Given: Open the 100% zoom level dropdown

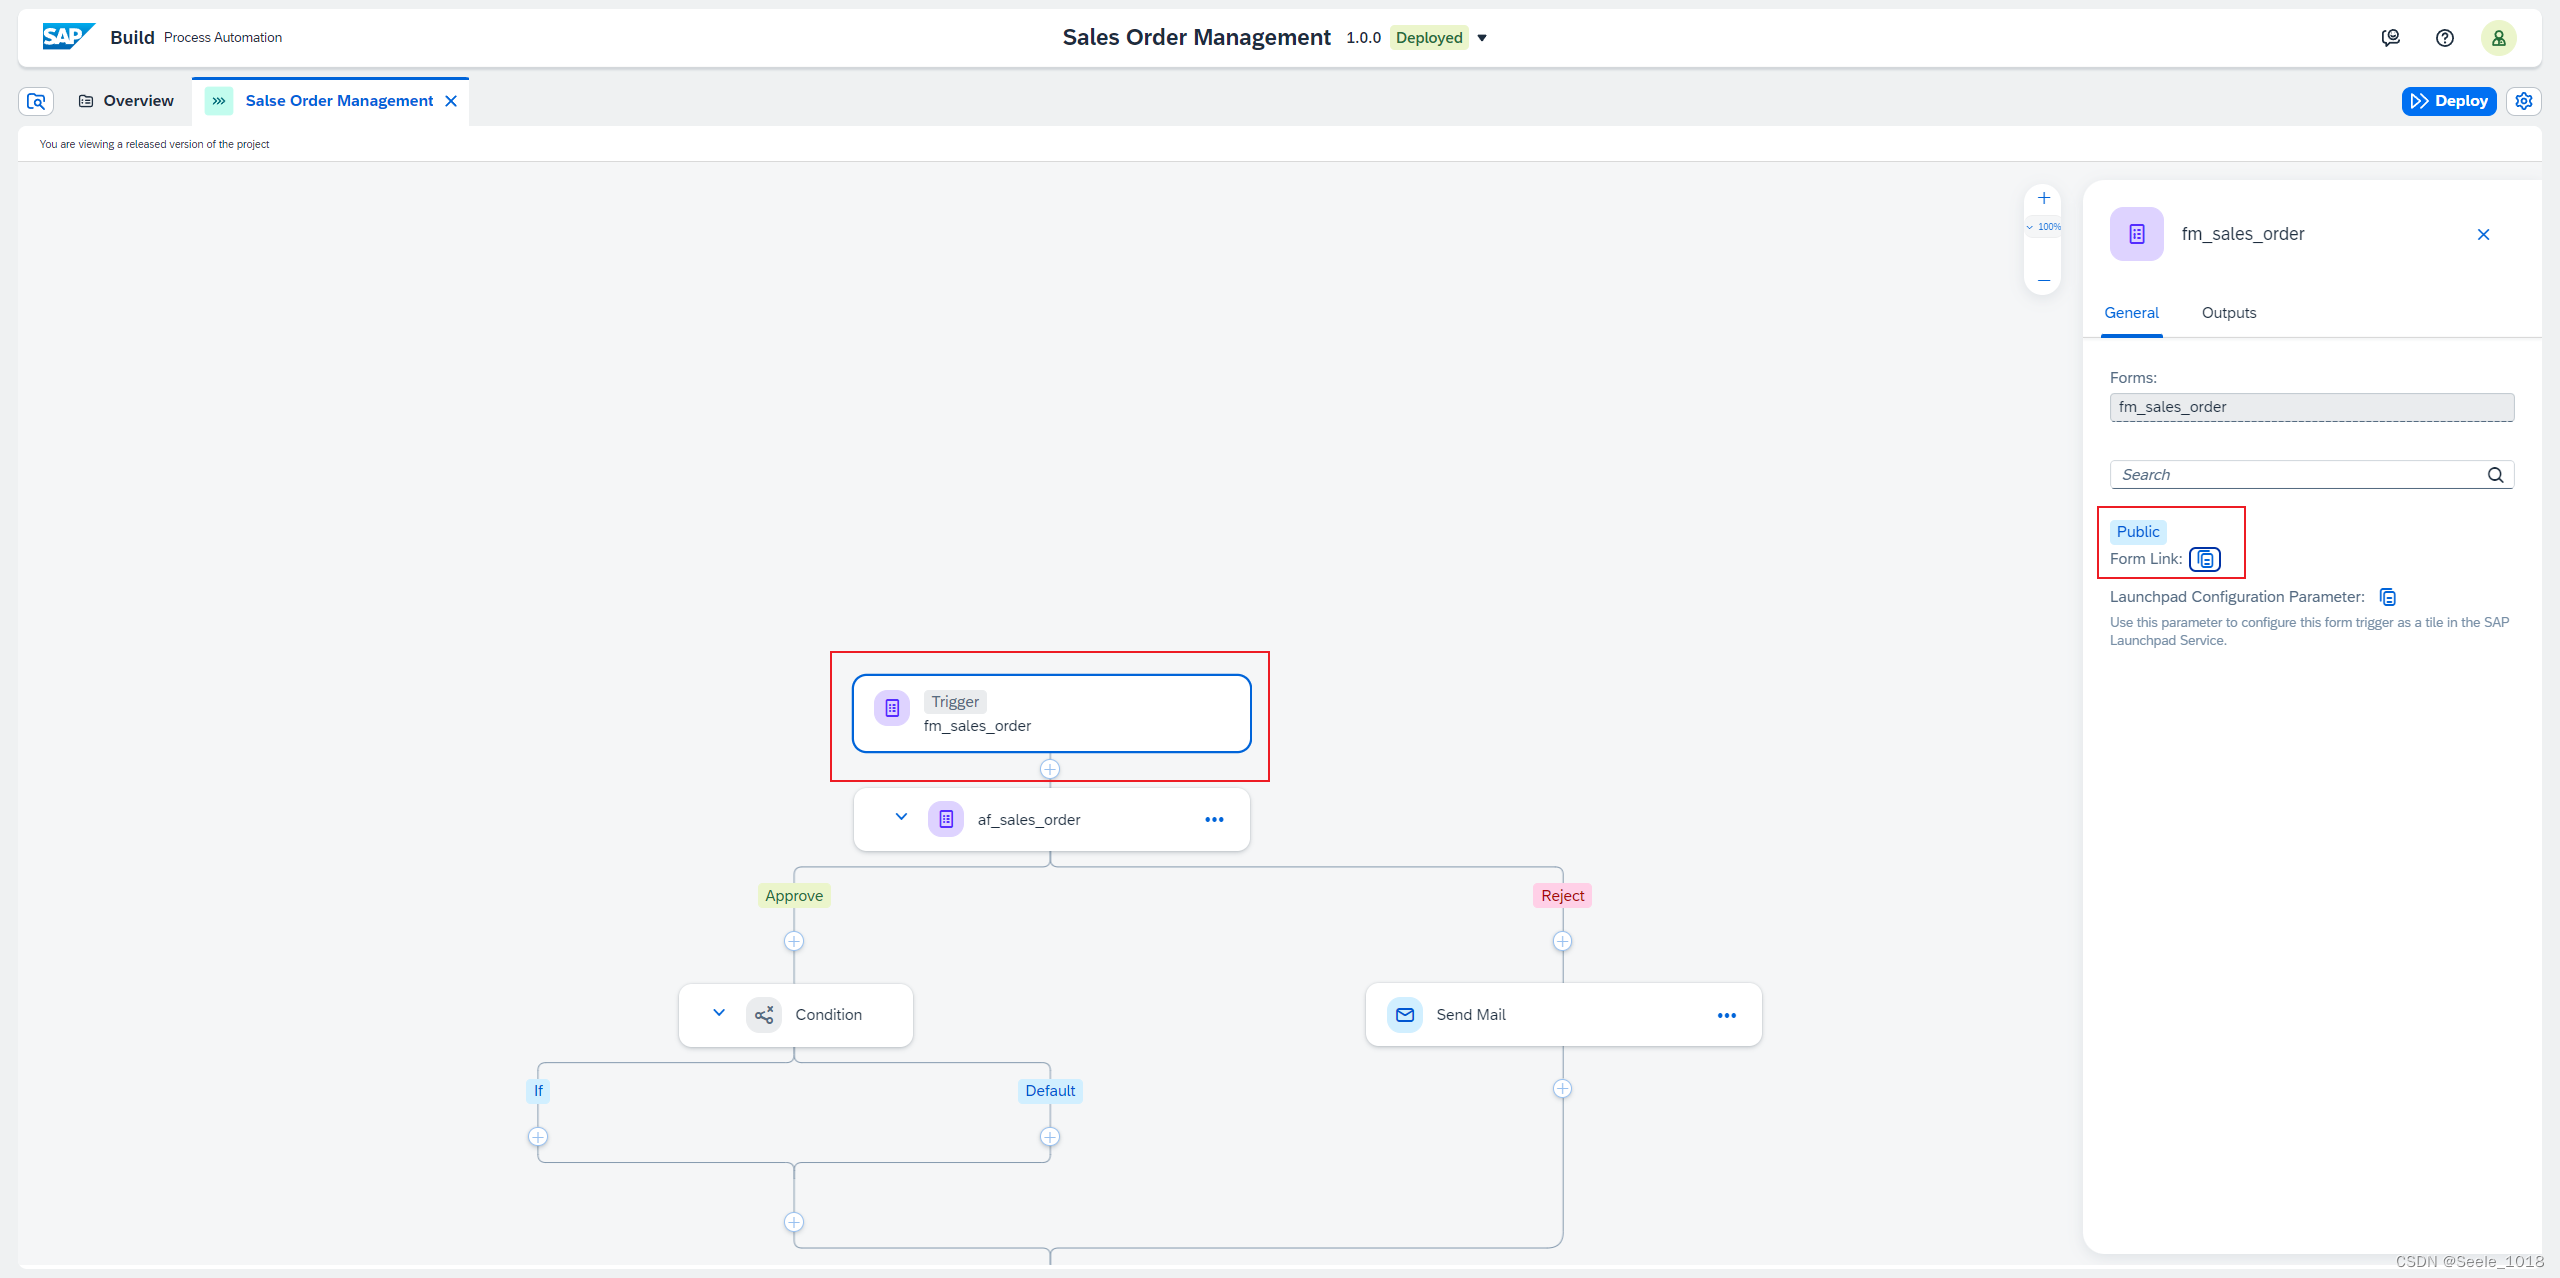Looking at the screenshot, I should [2044, 227].
